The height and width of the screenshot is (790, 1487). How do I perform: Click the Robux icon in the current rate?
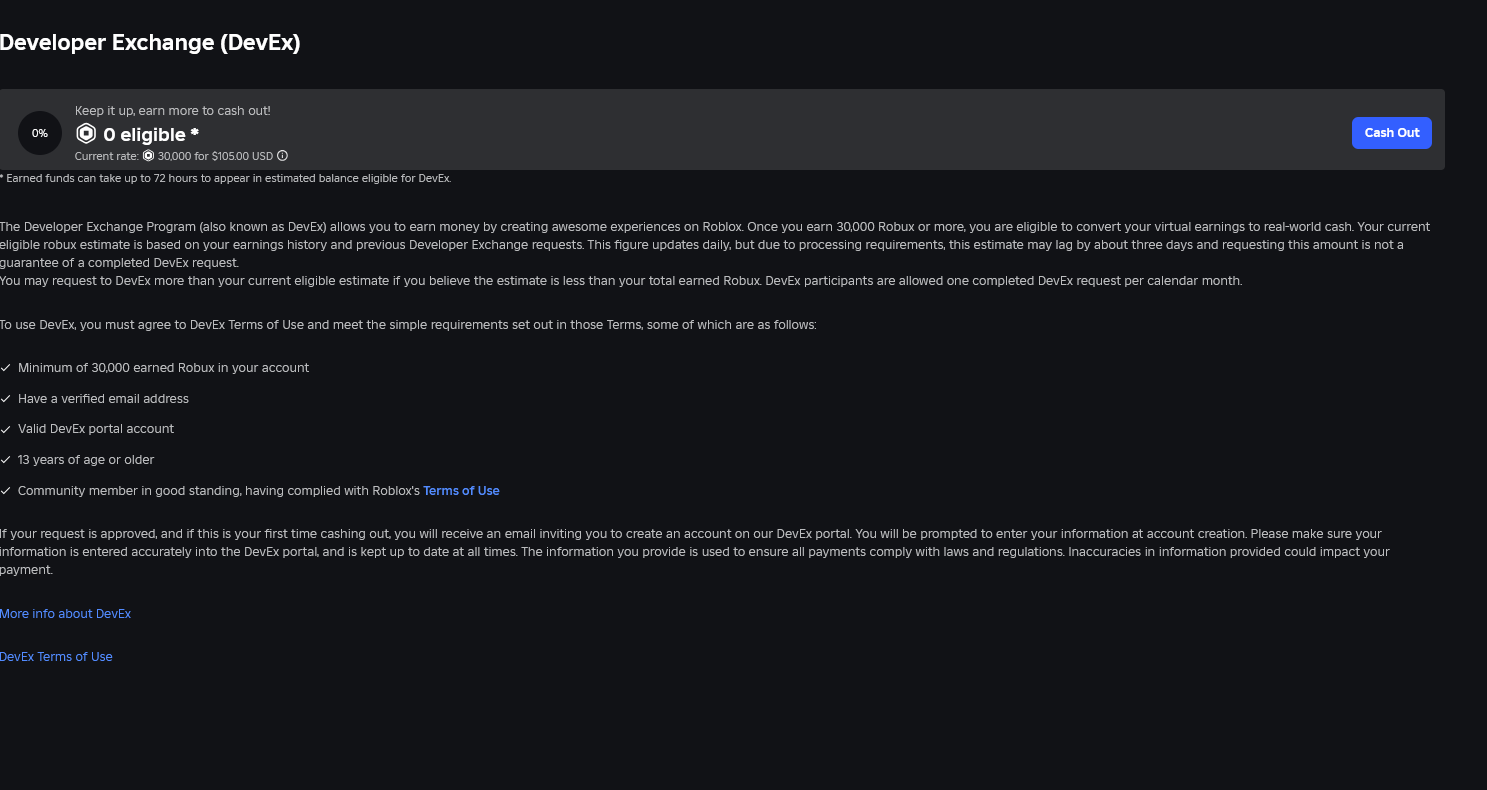pyautogui.click(x=148, y=156)
